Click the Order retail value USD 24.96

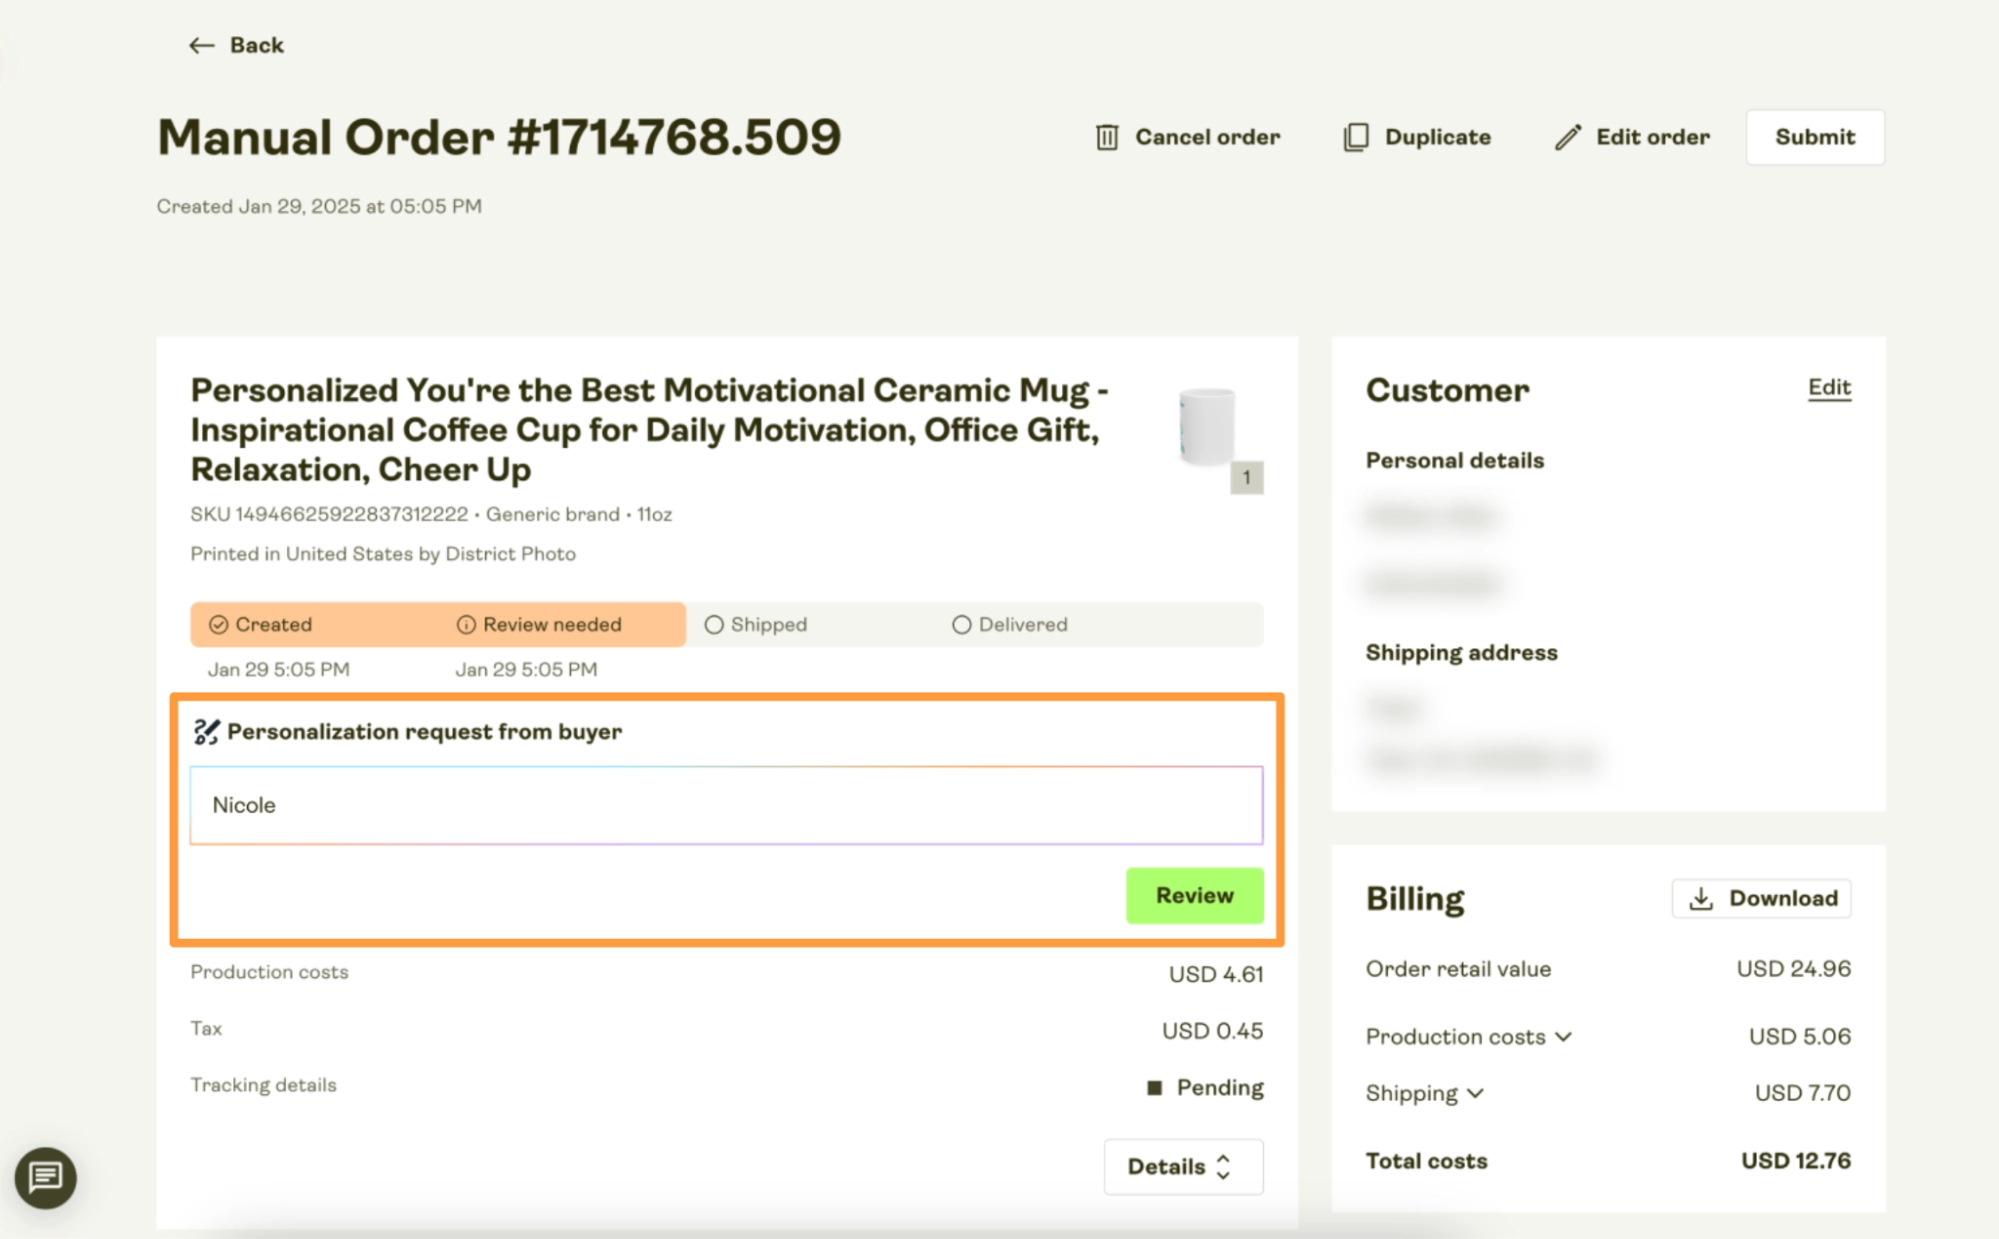(1793, 969)
